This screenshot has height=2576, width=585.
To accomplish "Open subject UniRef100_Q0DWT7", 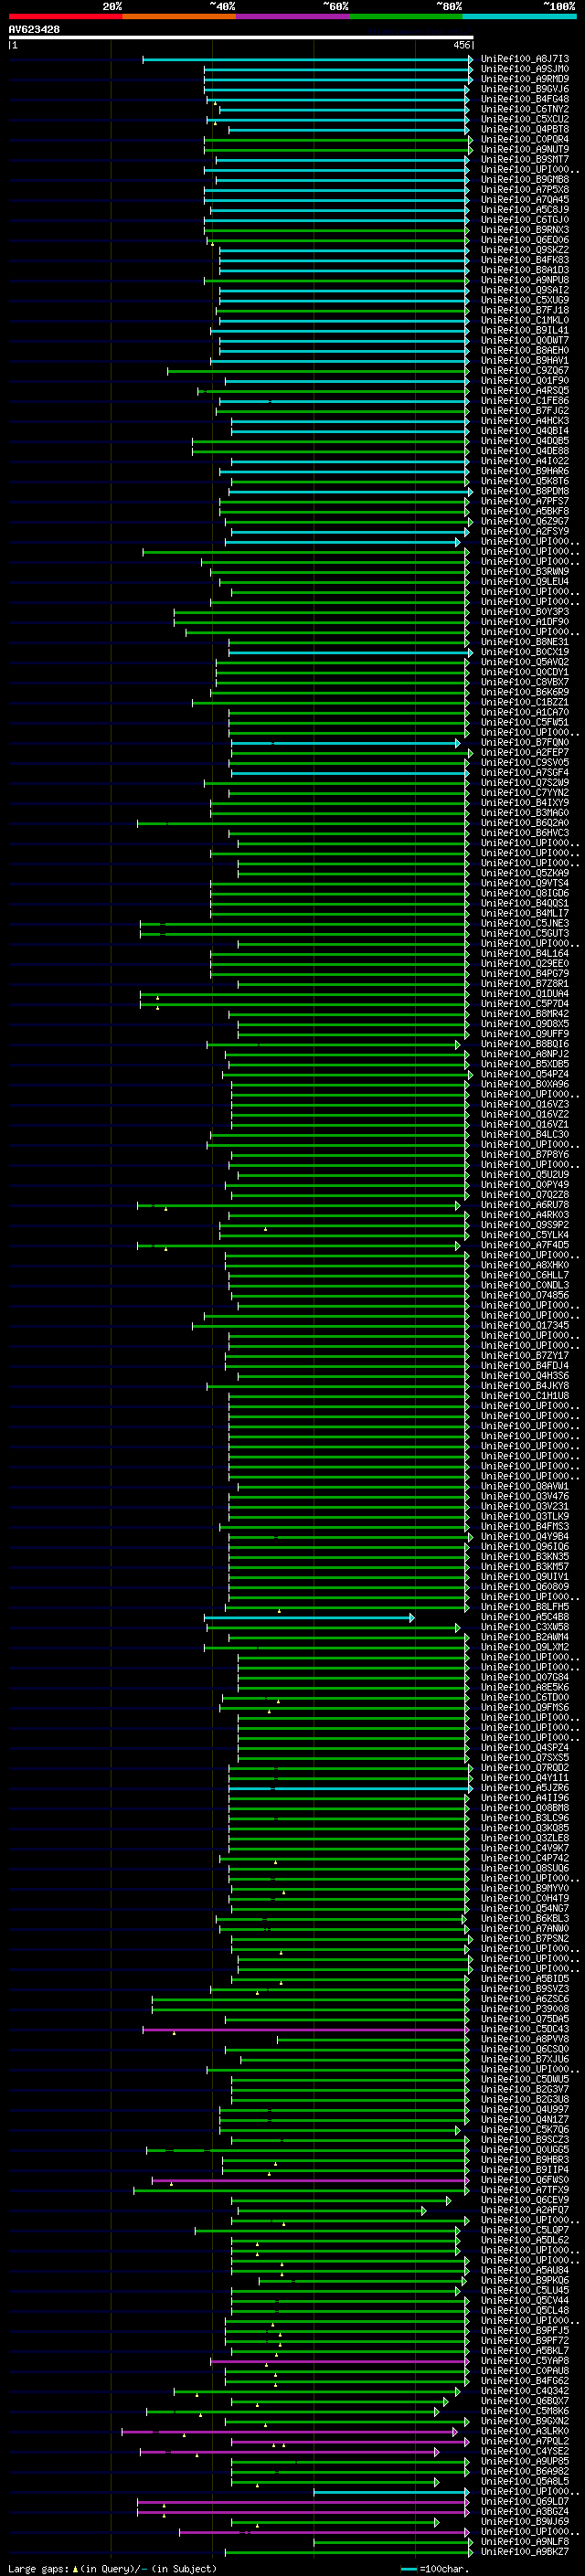I will coord(525,340).
